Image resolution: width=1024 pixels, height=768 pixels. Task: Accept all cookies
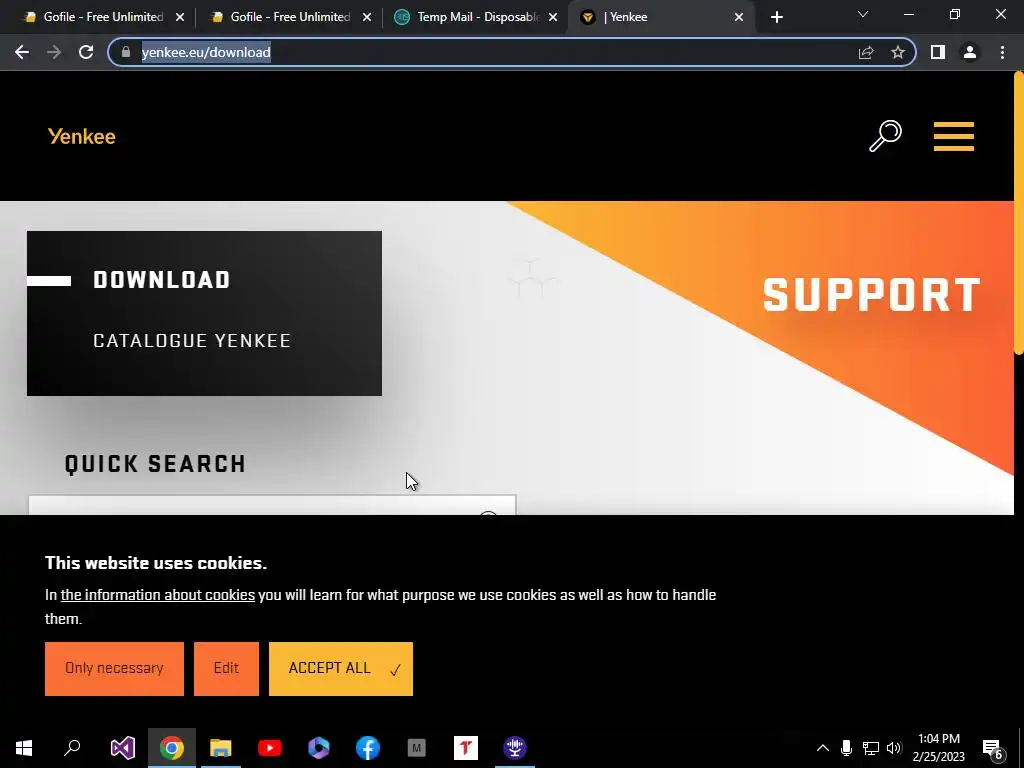[341, 668]
